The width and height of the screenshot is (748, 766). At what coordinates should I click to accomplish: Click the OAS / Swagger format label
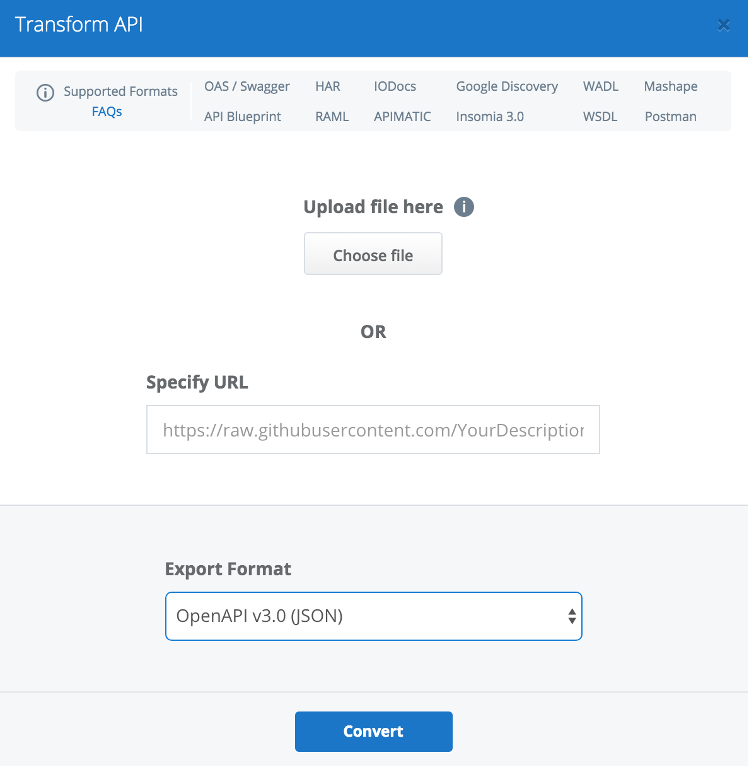247,87
